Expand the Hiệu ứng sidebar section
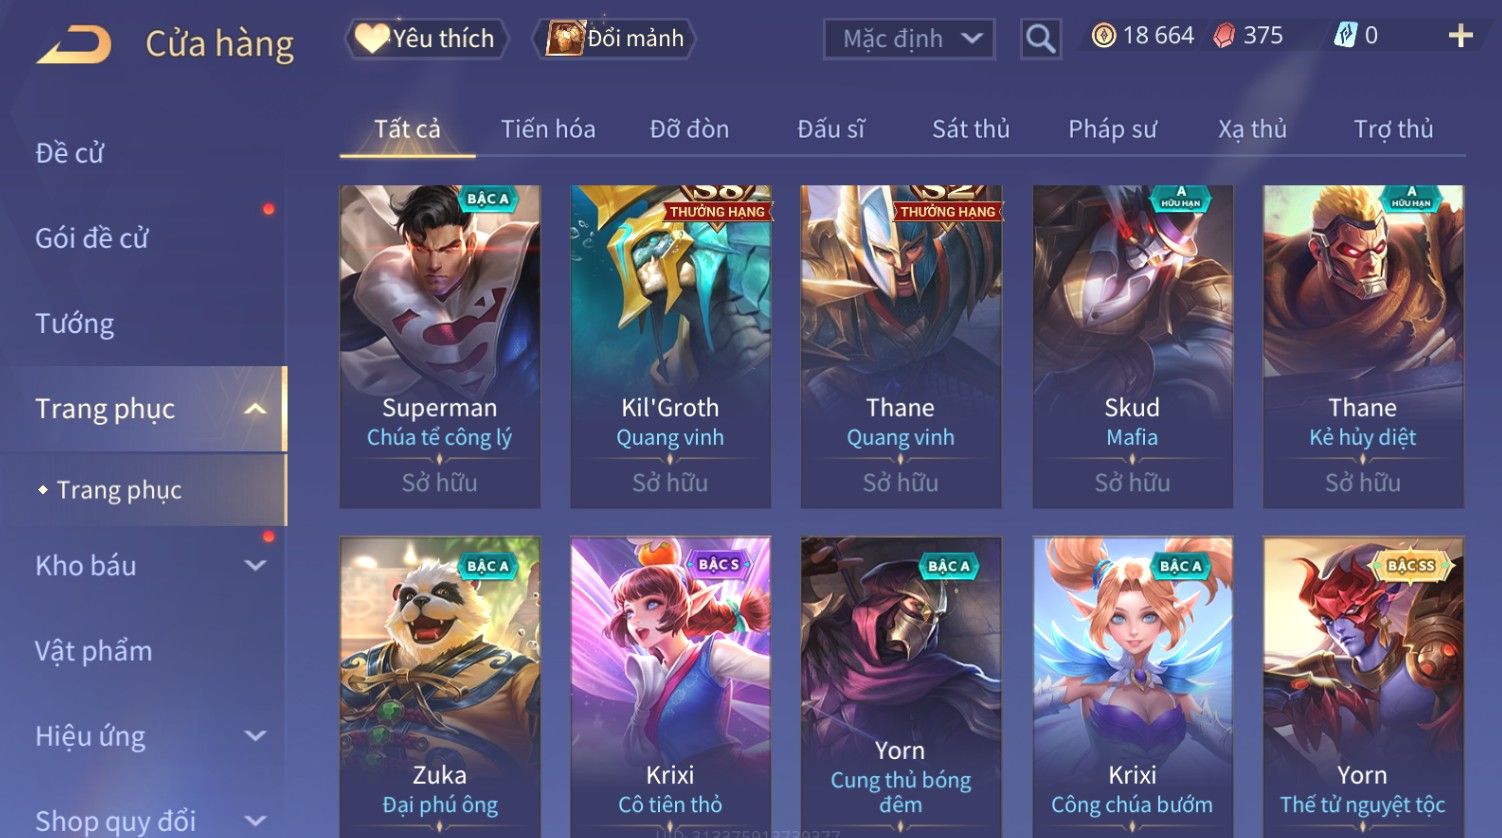Image resolution: width=1502 pixels, height=838 pixels. point(256,737)
